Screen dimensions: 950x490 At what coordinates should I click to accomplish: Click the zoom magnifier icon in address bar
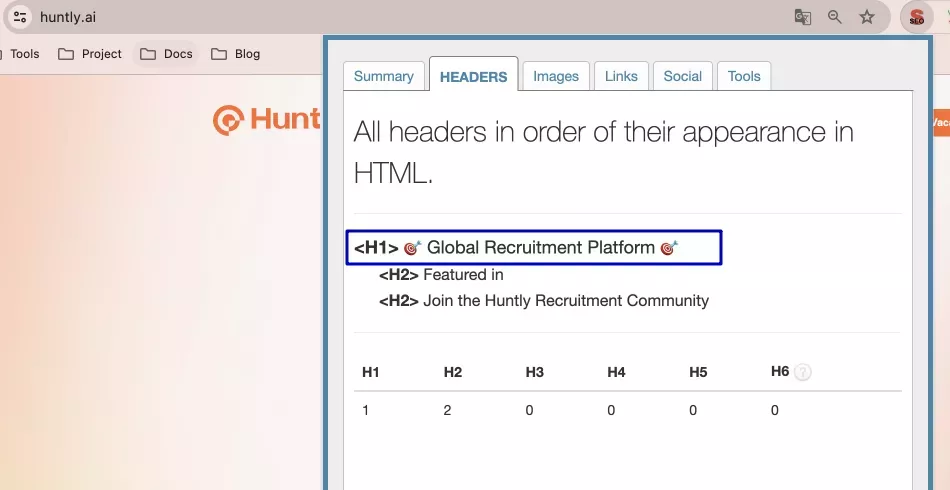click(835, 17)
